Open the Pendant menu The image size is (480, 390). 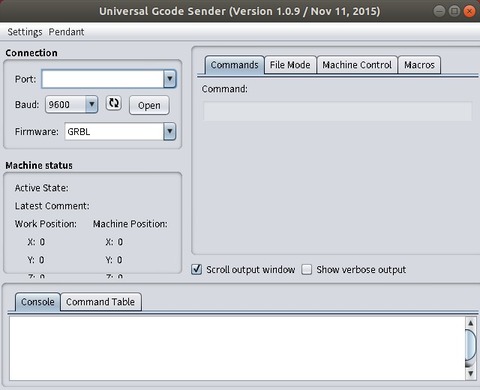66,32
